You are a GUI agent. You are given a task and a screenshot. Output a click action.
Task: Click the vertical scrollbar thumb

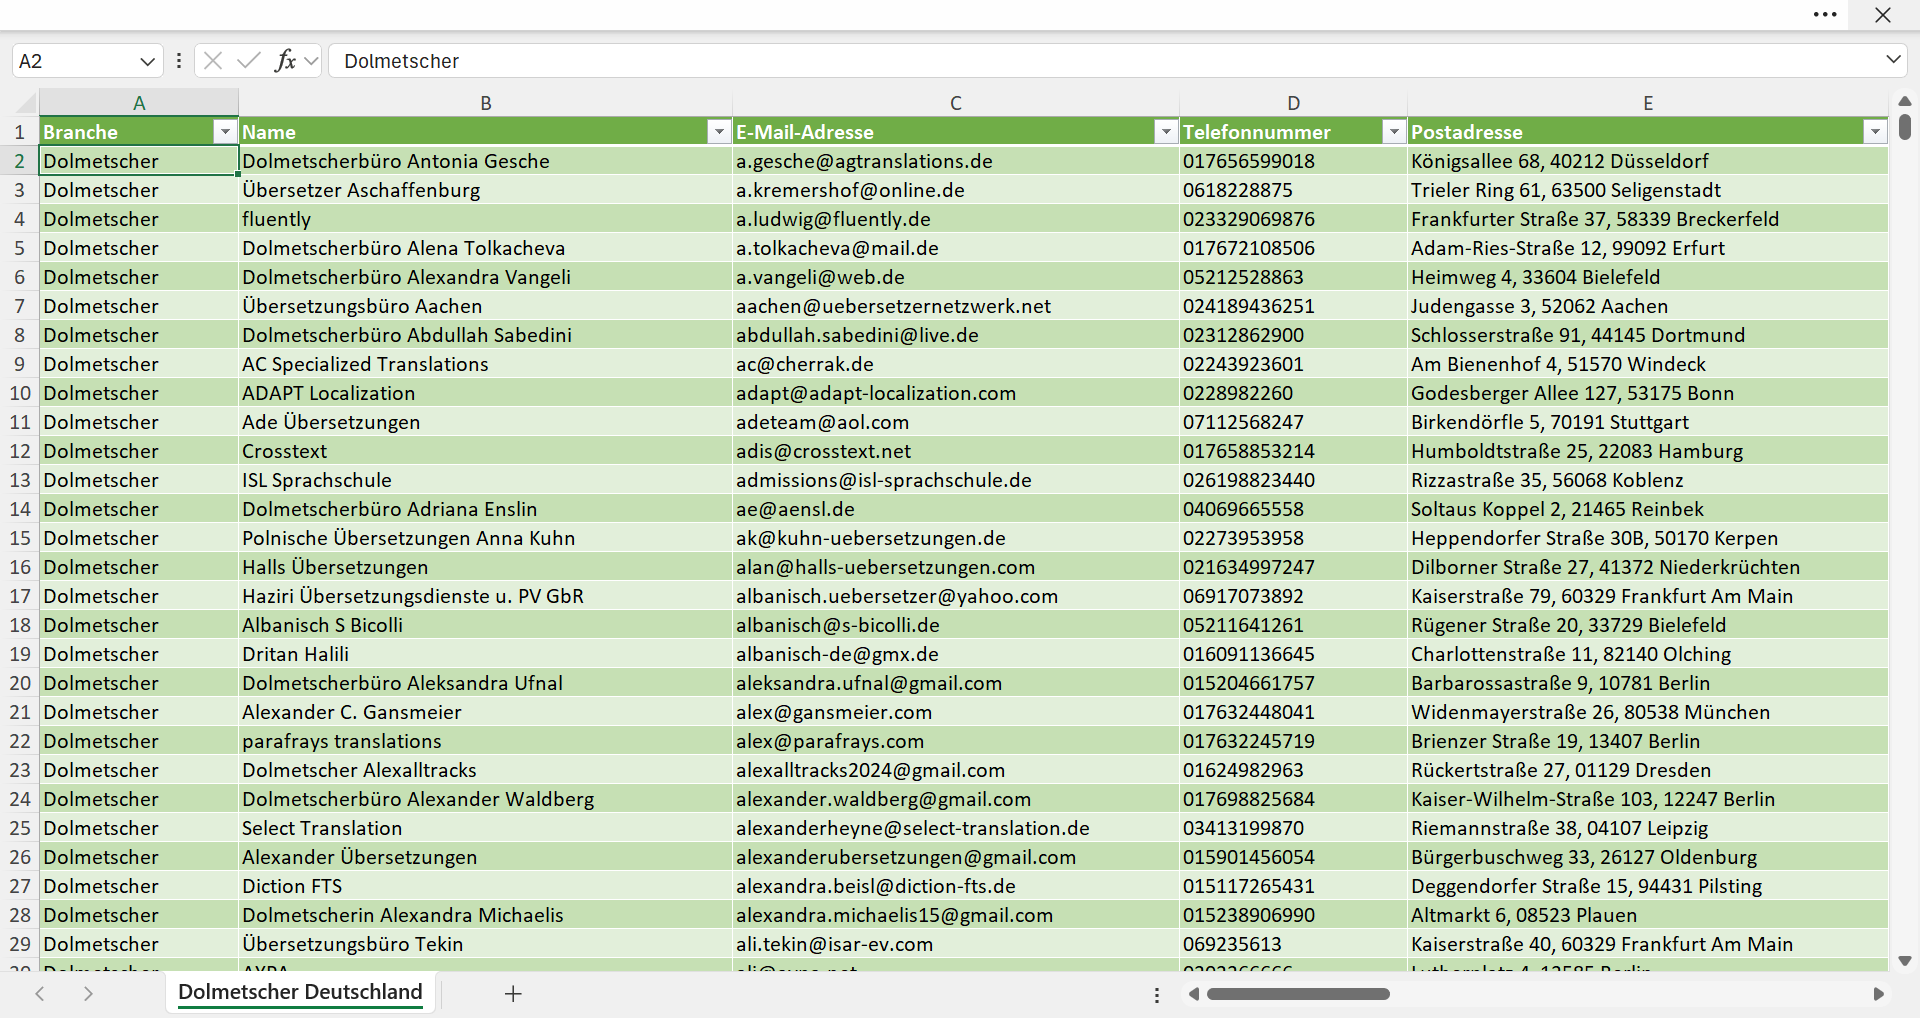click(x=1904, y=127)
